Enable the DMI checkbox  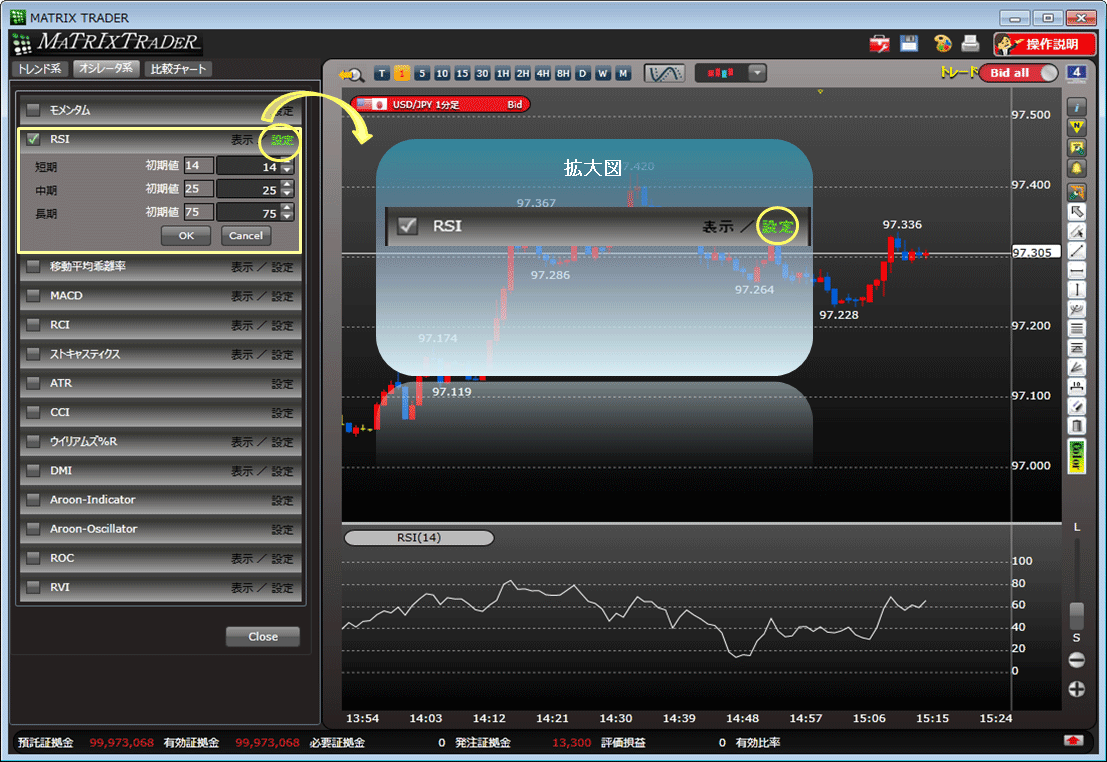click(33, 470)
